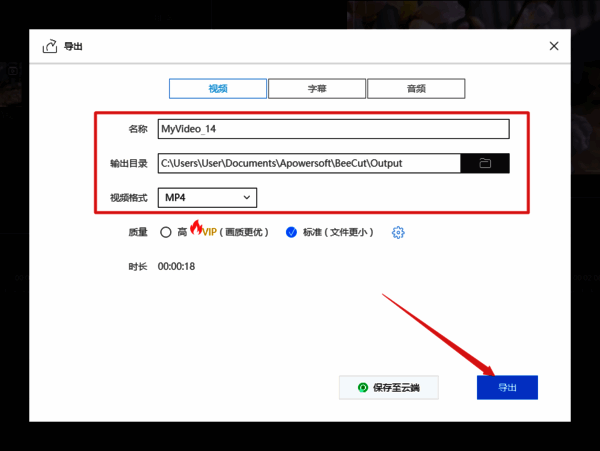Open the 视频格式 MP4 dropdown

coord(207,198)
